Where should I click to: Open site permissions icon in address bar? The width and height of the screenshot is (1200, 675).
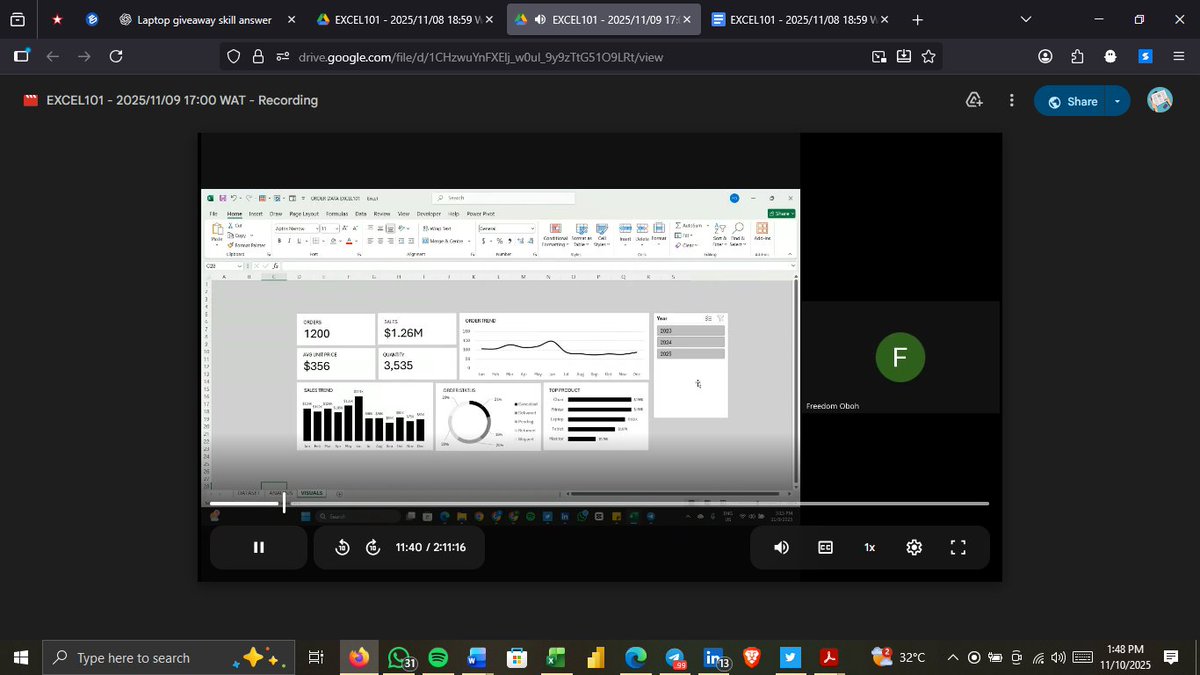click(x=282, y=57)
